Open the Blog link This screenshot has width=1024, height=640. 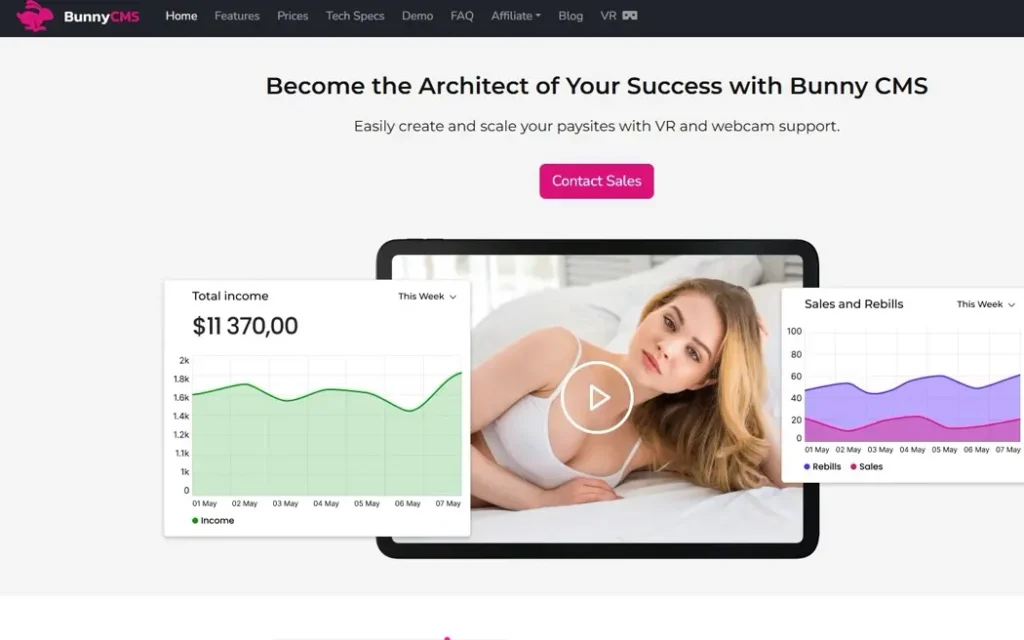point(570,16)
